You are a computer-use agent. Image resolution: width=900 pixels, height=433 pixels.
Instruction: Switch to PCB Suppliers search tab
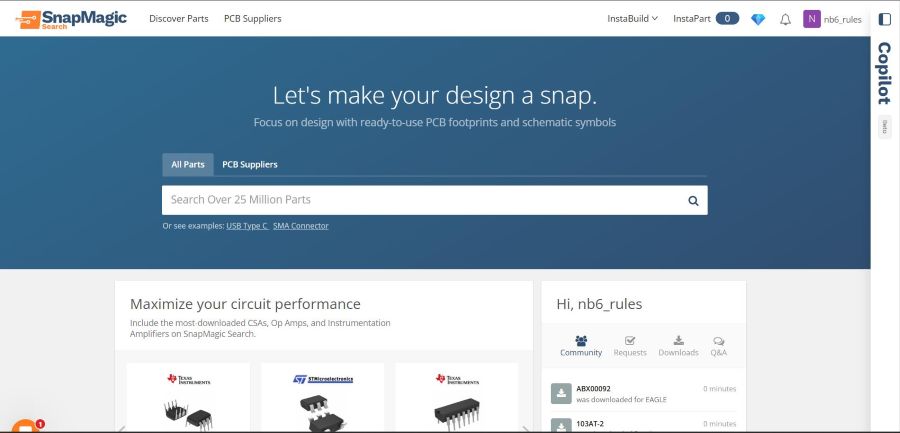pos(250,164)
